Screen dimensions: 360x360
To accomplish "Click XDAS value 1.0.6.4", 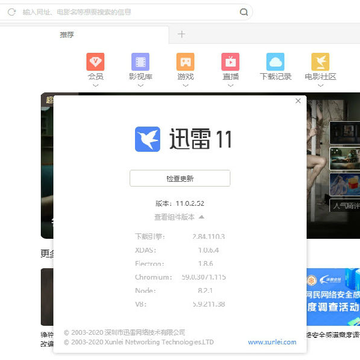I will [x=208, y=250].
